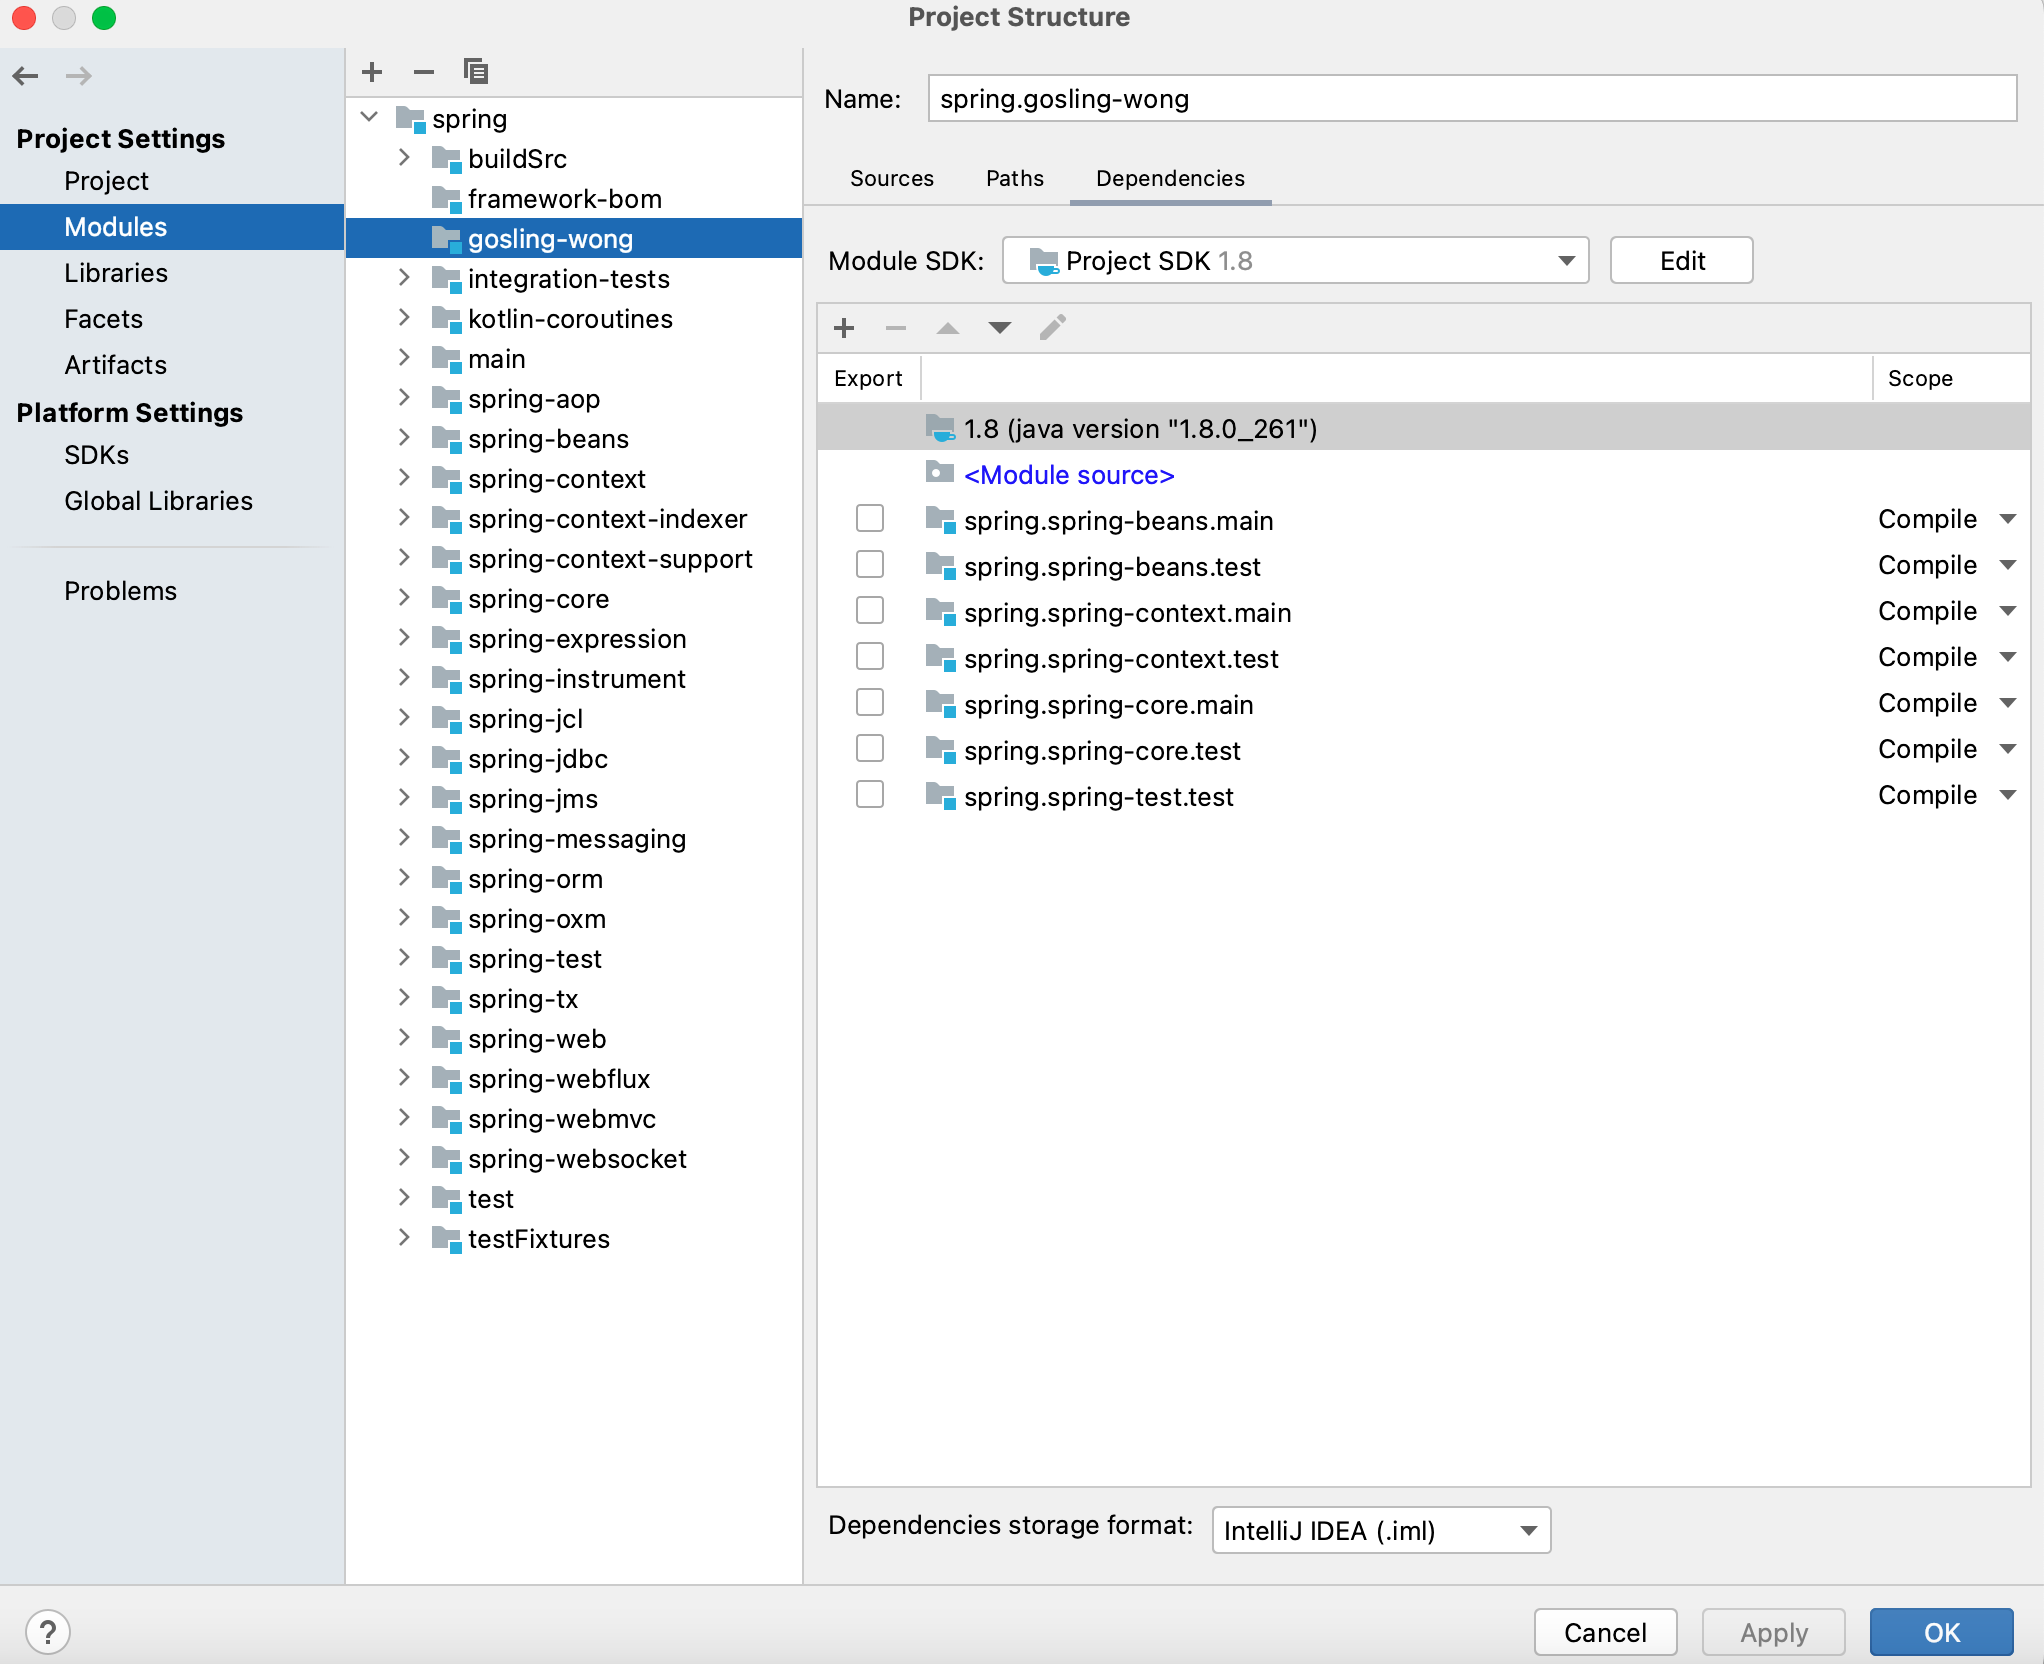Toggle export for spring.spring-core.main

pyautogui.click(x=870, y=702)
